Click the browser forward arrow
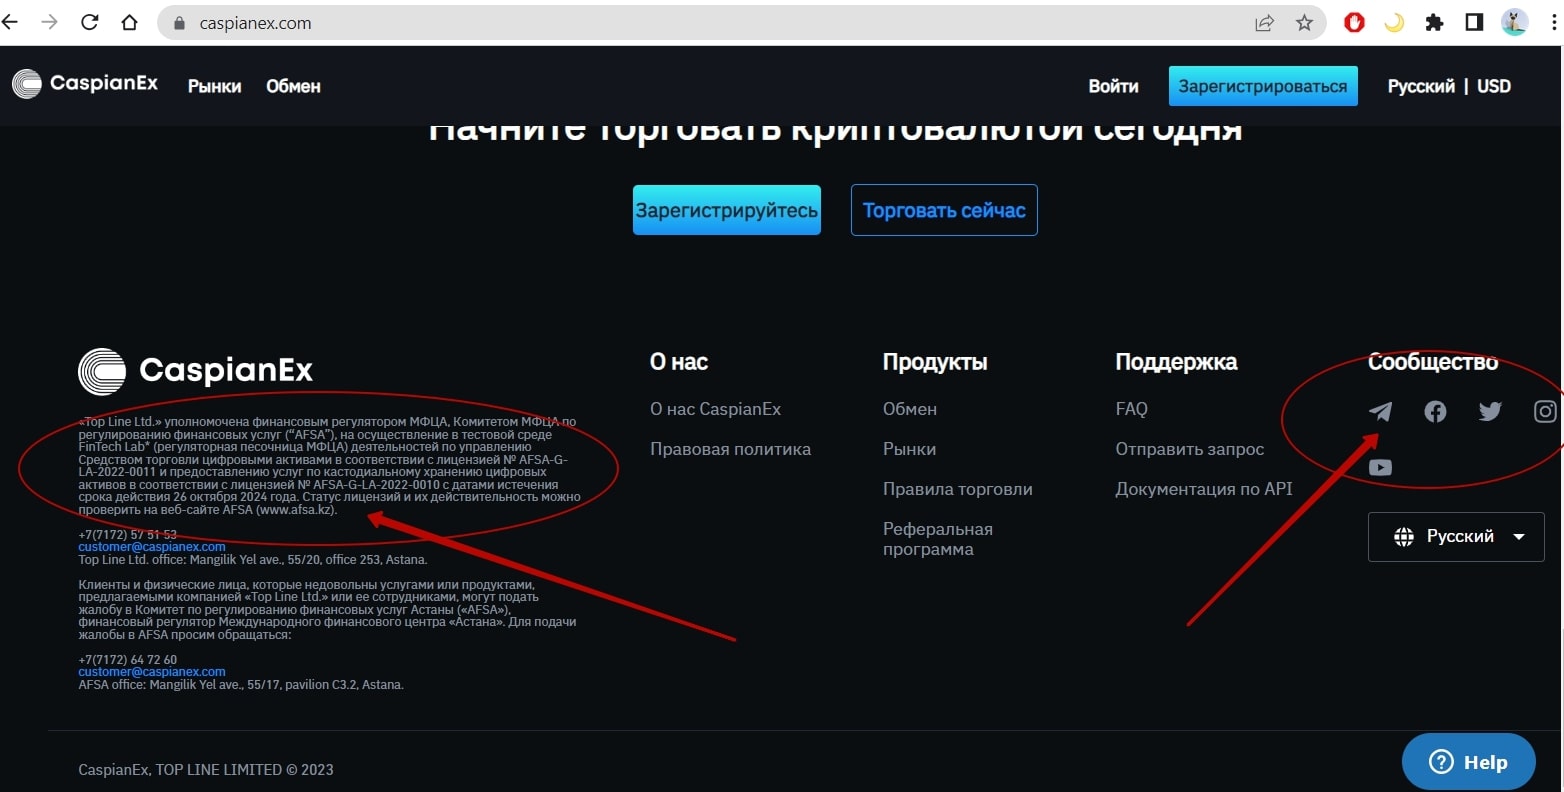This screenshot has height=792, width=1564. [49, 22]
